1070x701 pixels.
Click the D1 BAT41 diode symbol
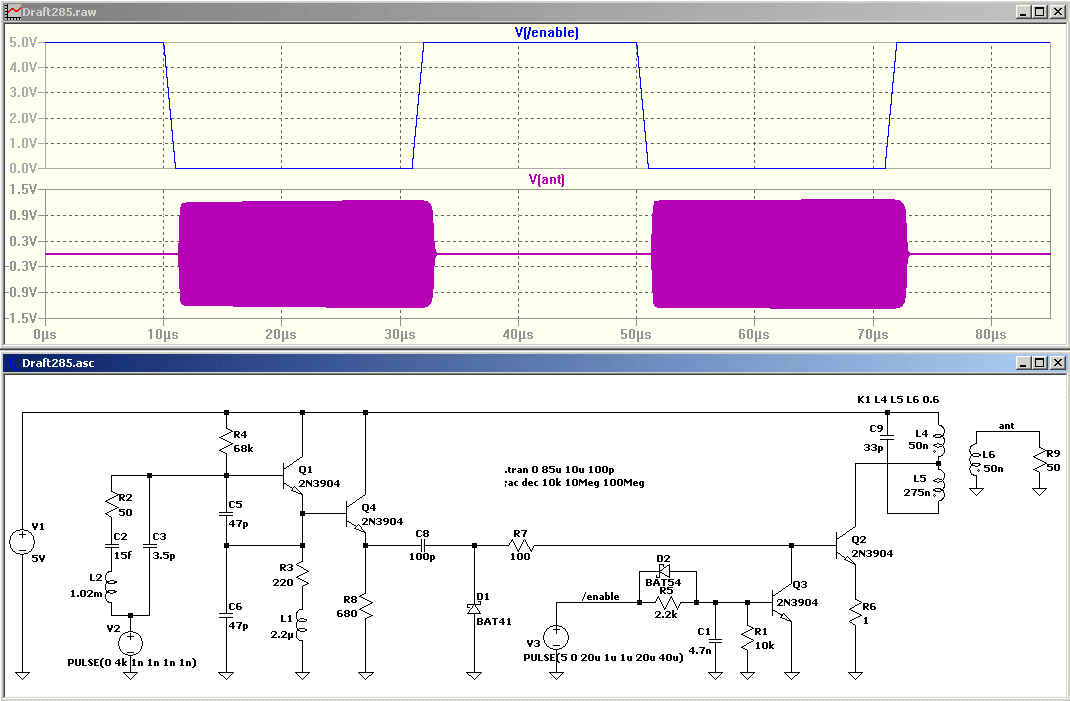coord(474,608)
